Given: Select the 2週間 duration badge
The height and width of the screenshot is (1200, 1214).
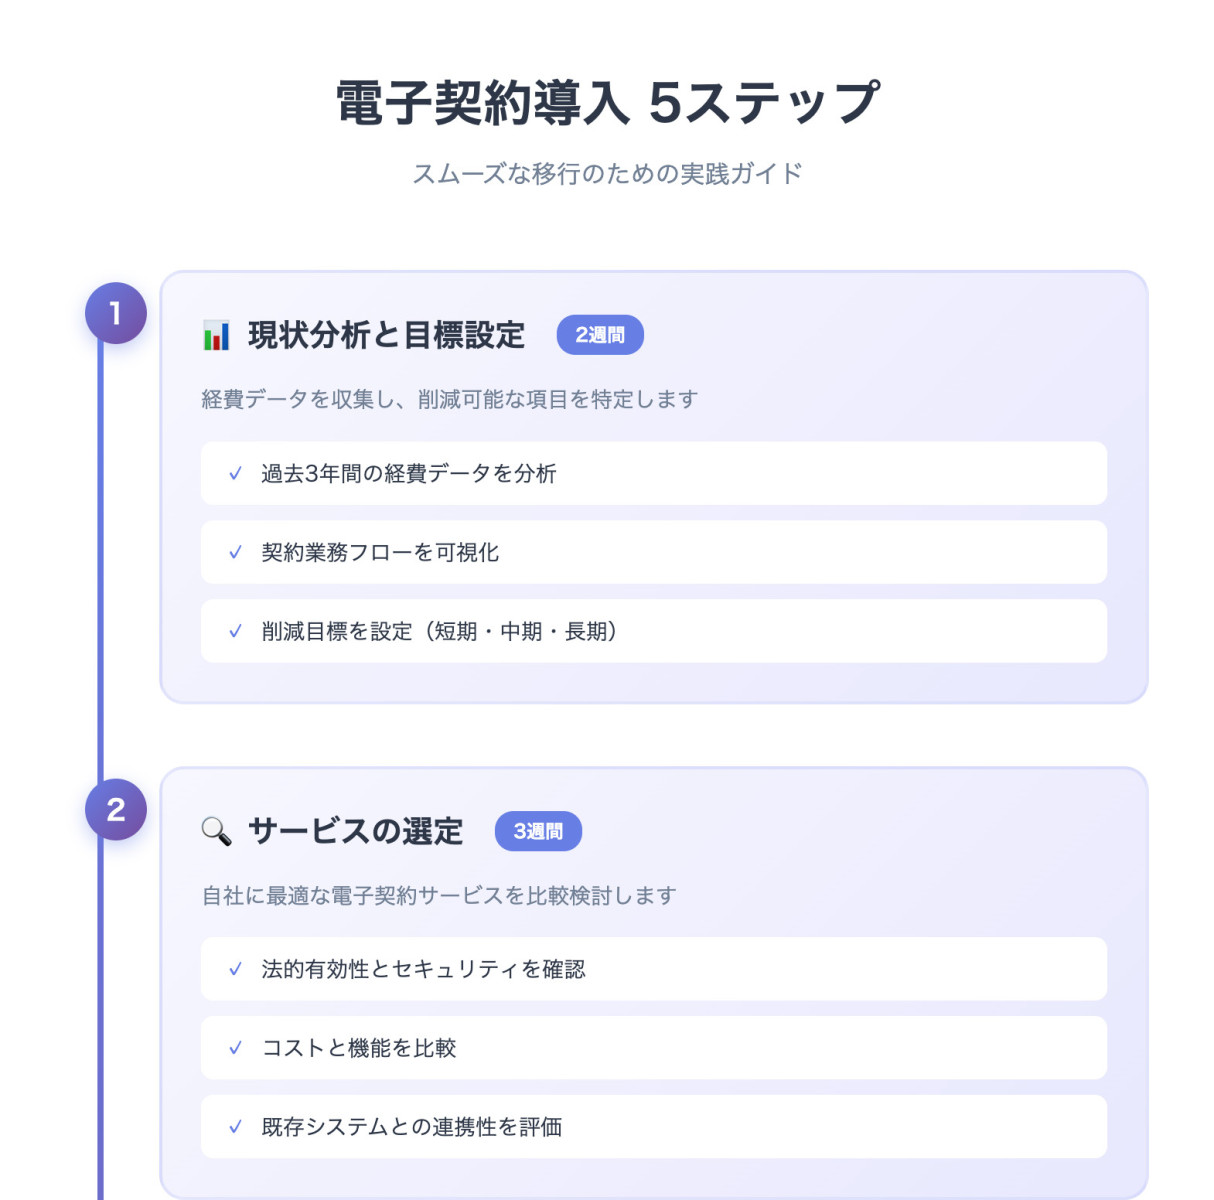Looking at the screenshot, I should click(x=600, y=335).
